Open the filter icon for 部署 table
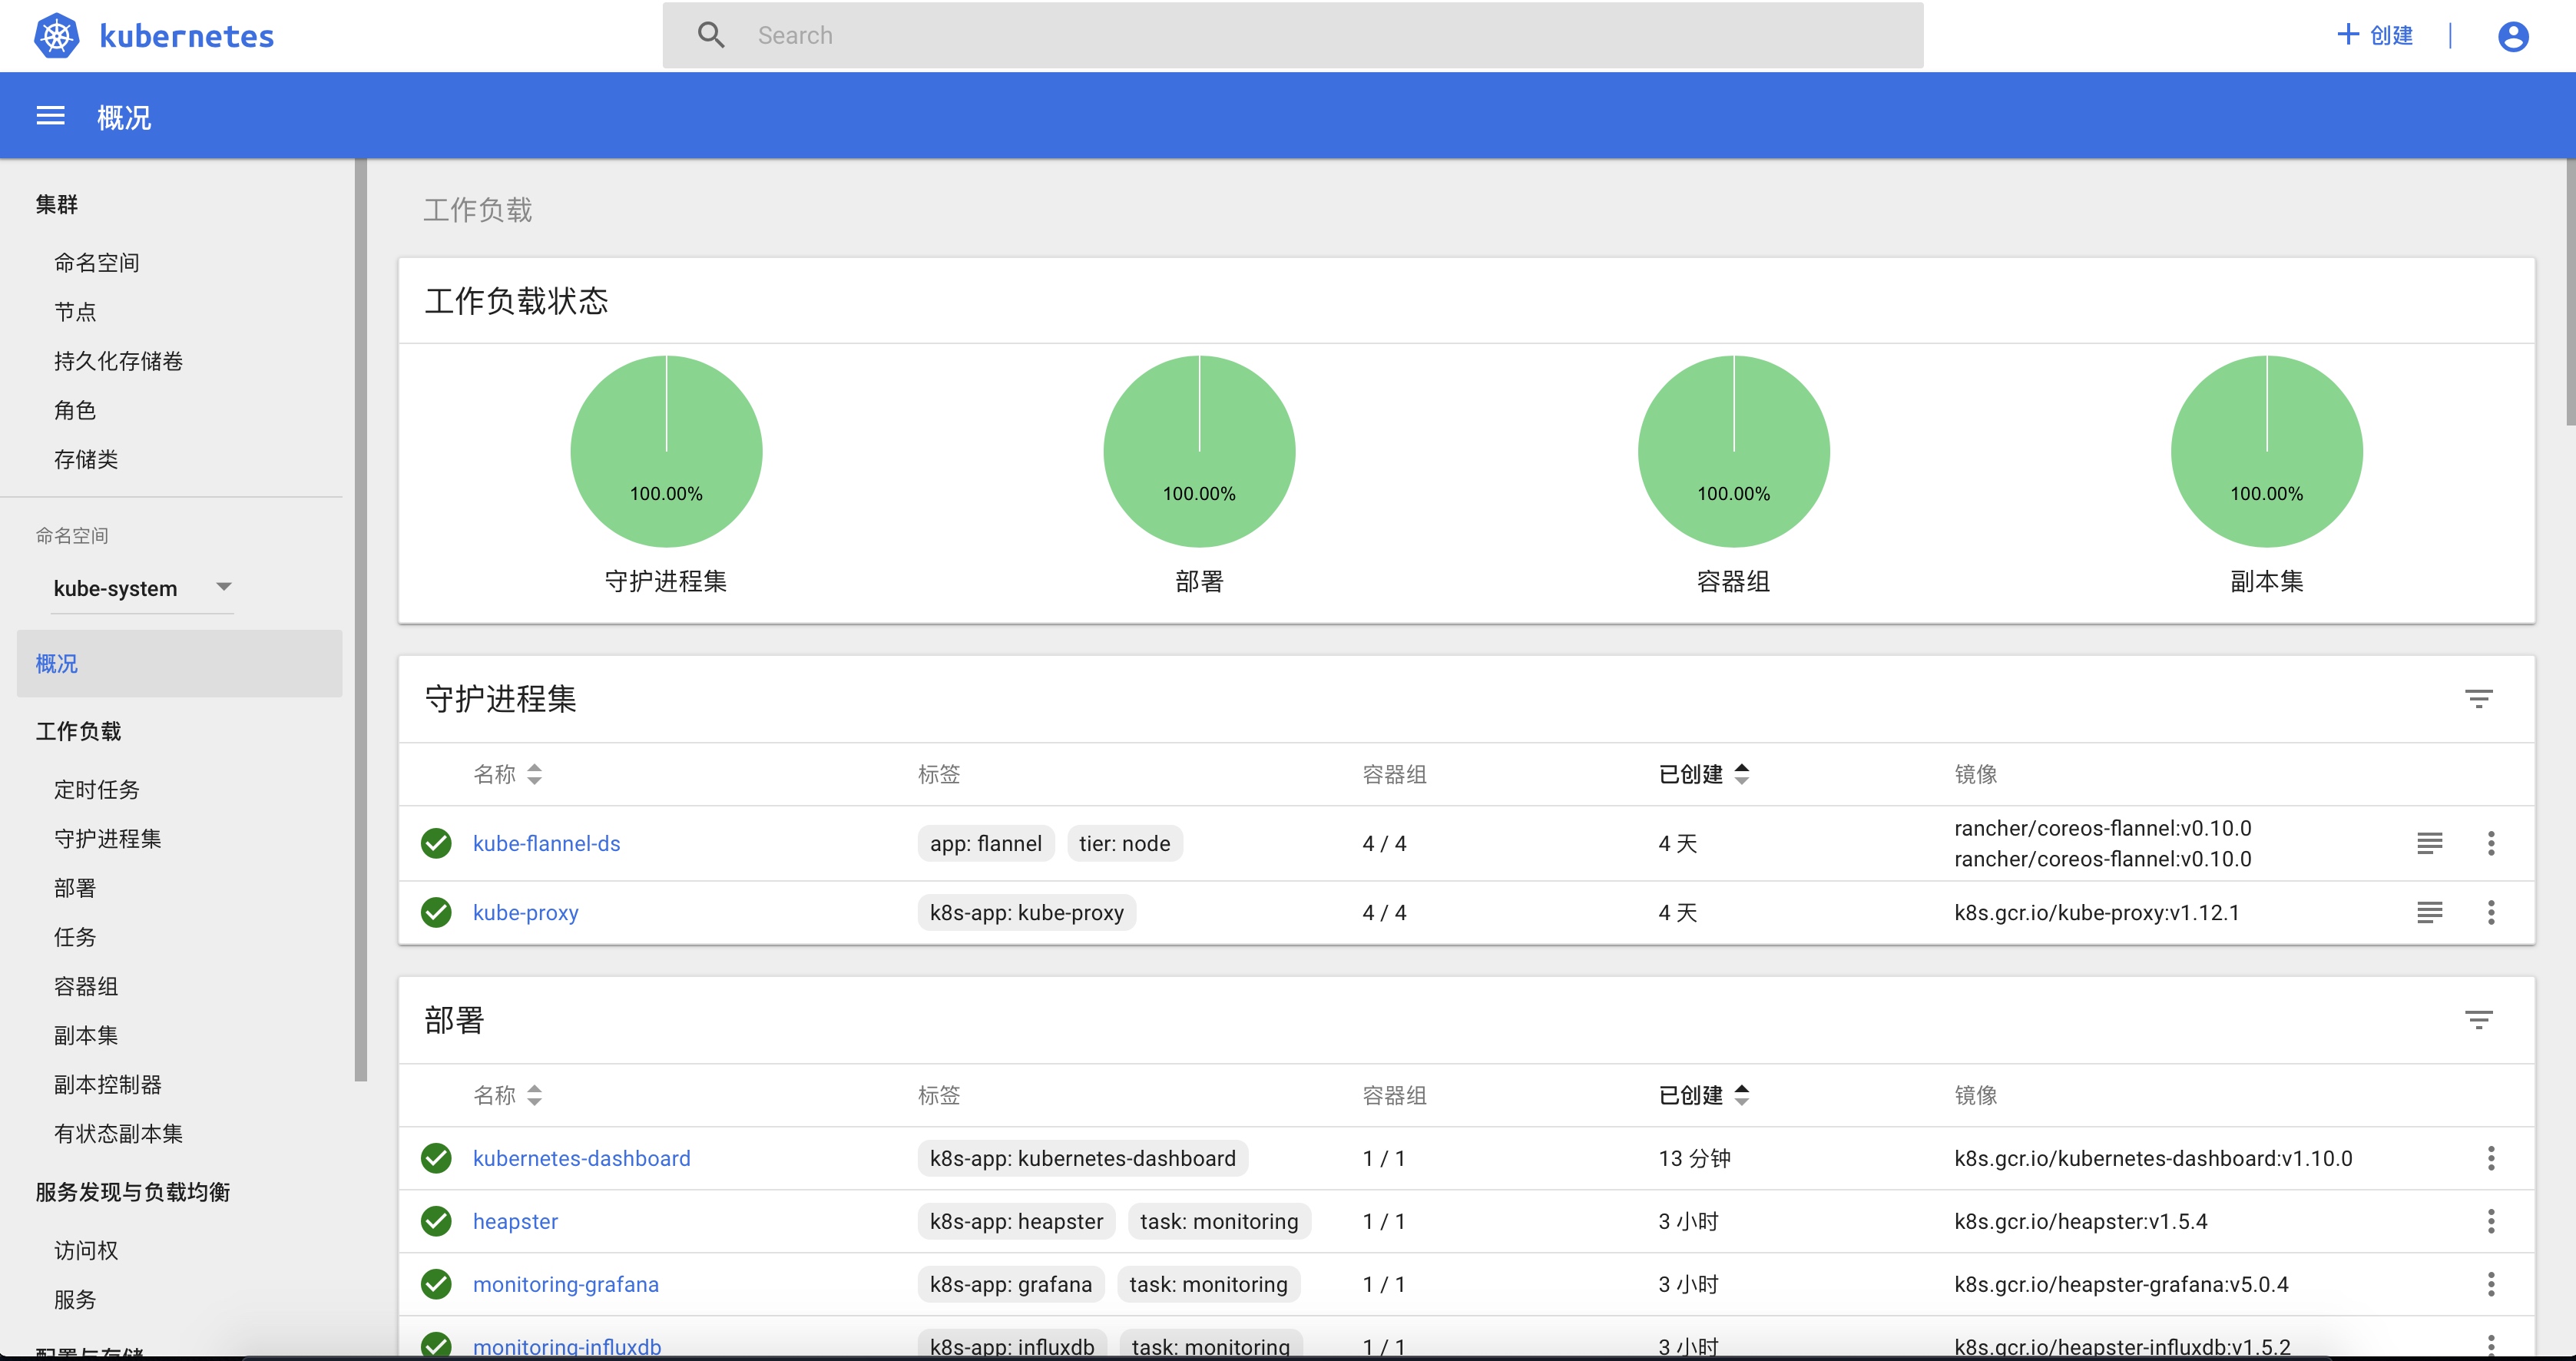This screenshot has height=1361, width=2576. (2478, 1019)
